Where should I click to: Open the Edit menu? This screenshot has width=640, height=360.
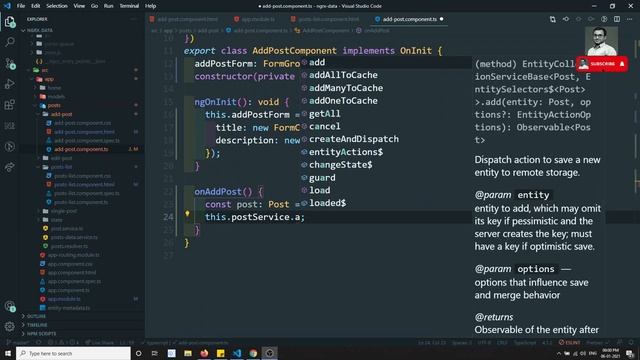pos(36,6)
